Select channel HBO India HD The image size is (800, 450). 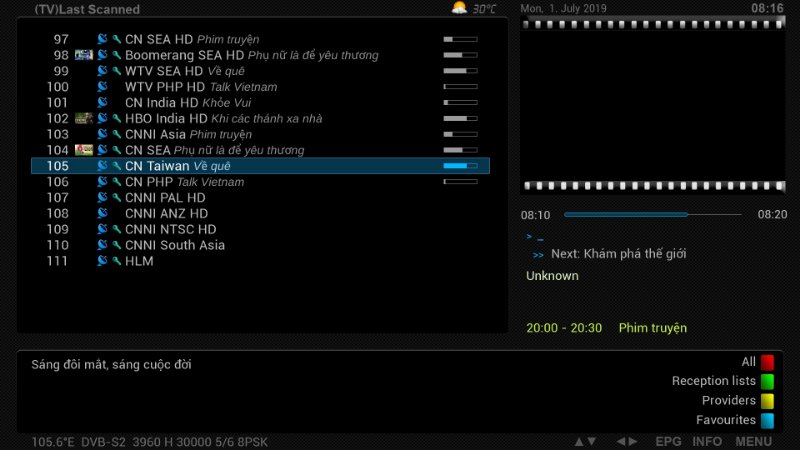coord(260,118)
